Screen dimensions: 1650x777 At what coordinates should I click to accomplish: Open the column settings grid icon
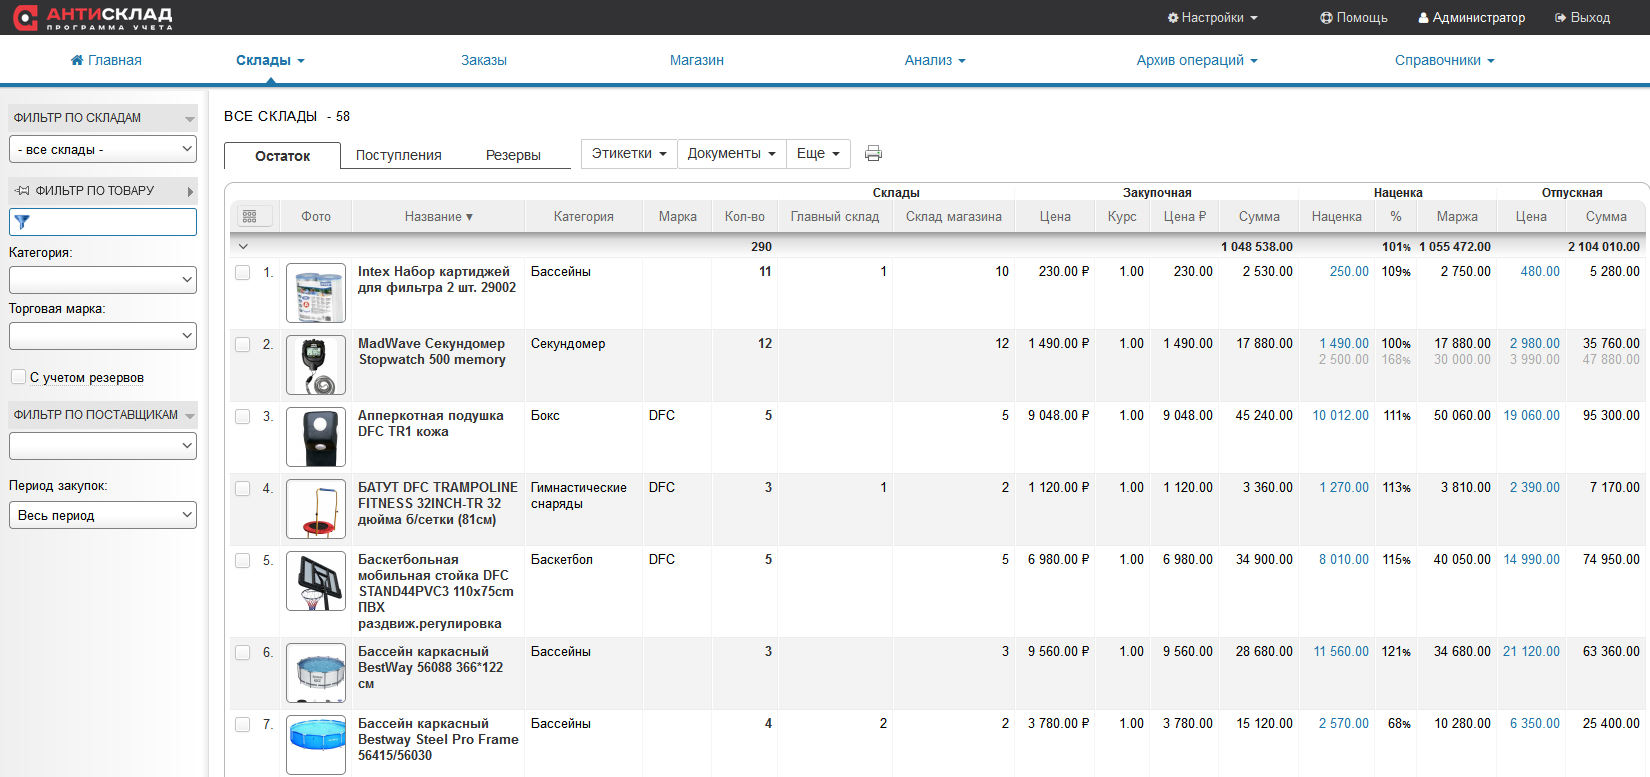(250, 216)
